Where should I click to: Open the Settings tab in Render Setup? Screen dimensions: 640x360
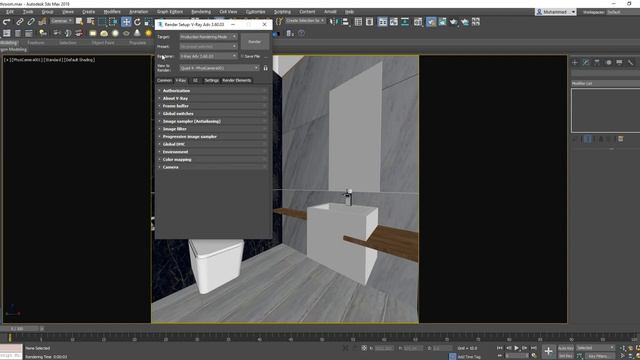pyautogui.click(x=211, y=80)
